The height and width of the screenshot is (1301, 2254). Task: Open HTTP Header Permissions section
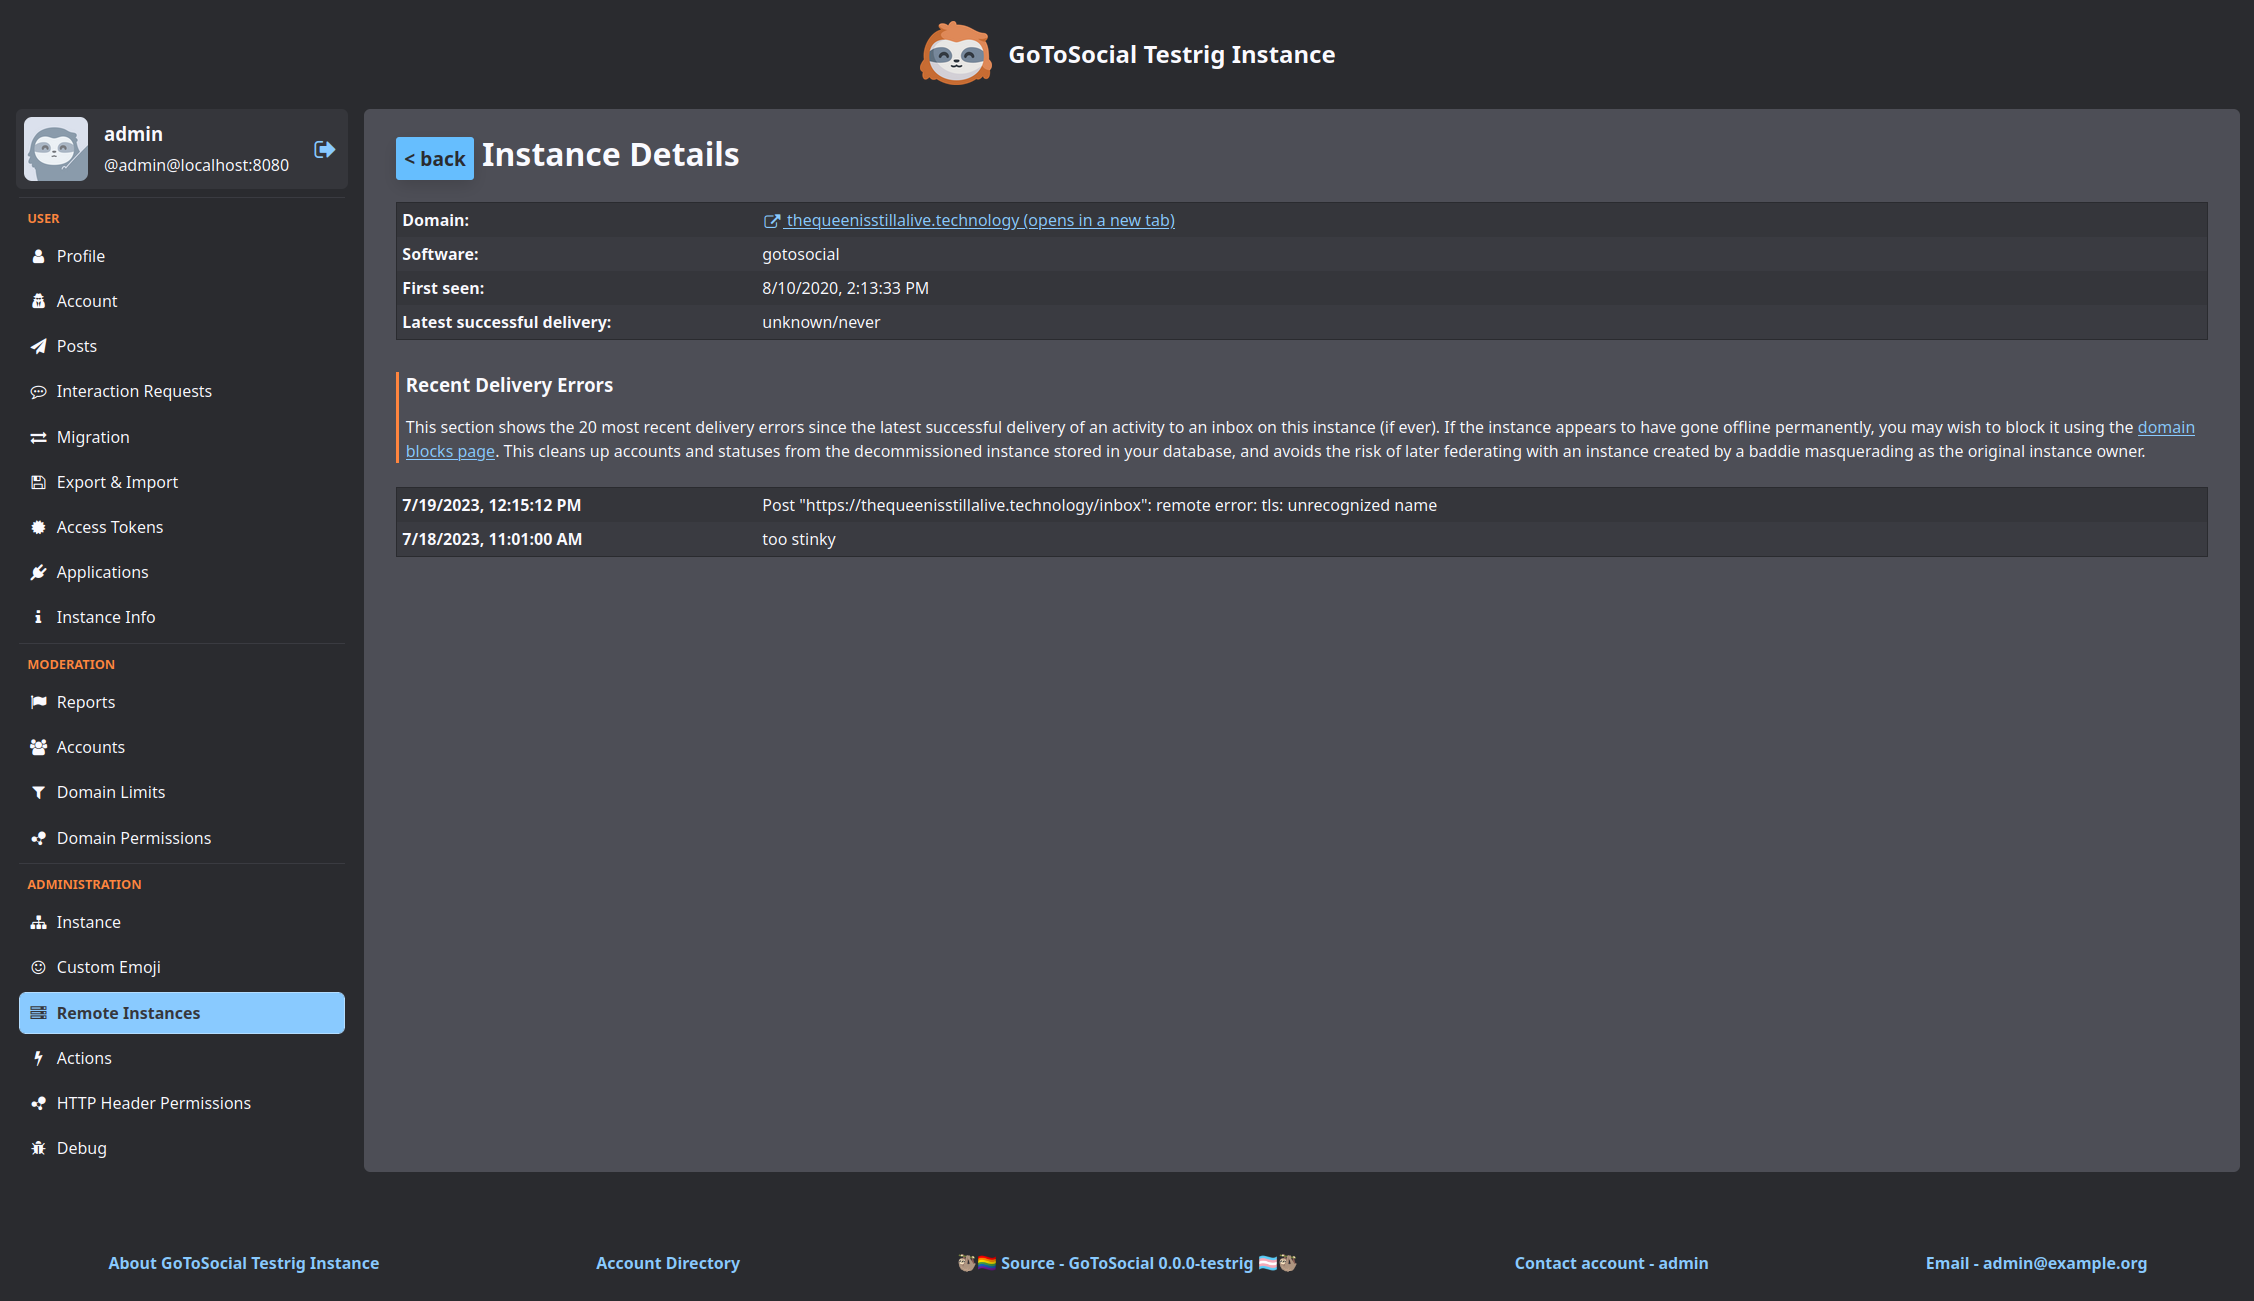[x=153, y=1103]
